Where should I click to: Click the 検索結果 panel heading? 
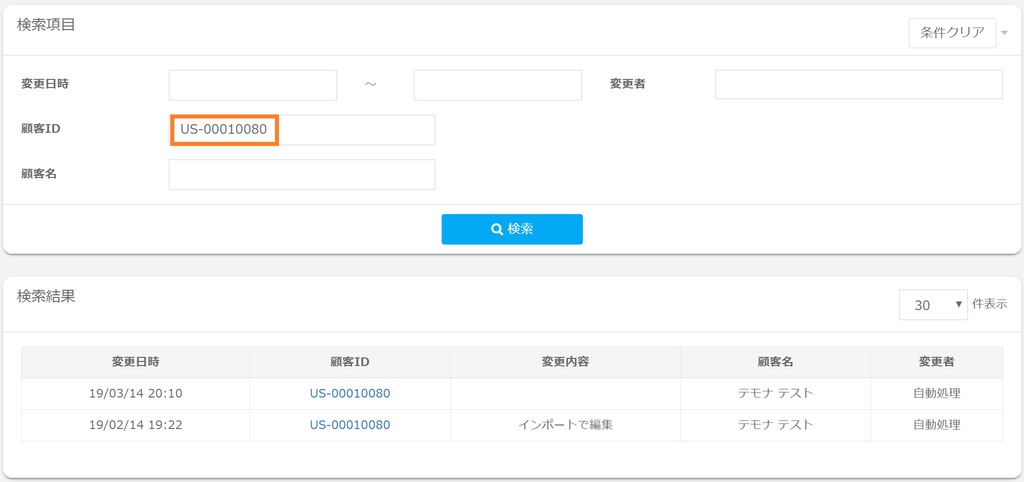pyautogui.click(x=46, y=296)
